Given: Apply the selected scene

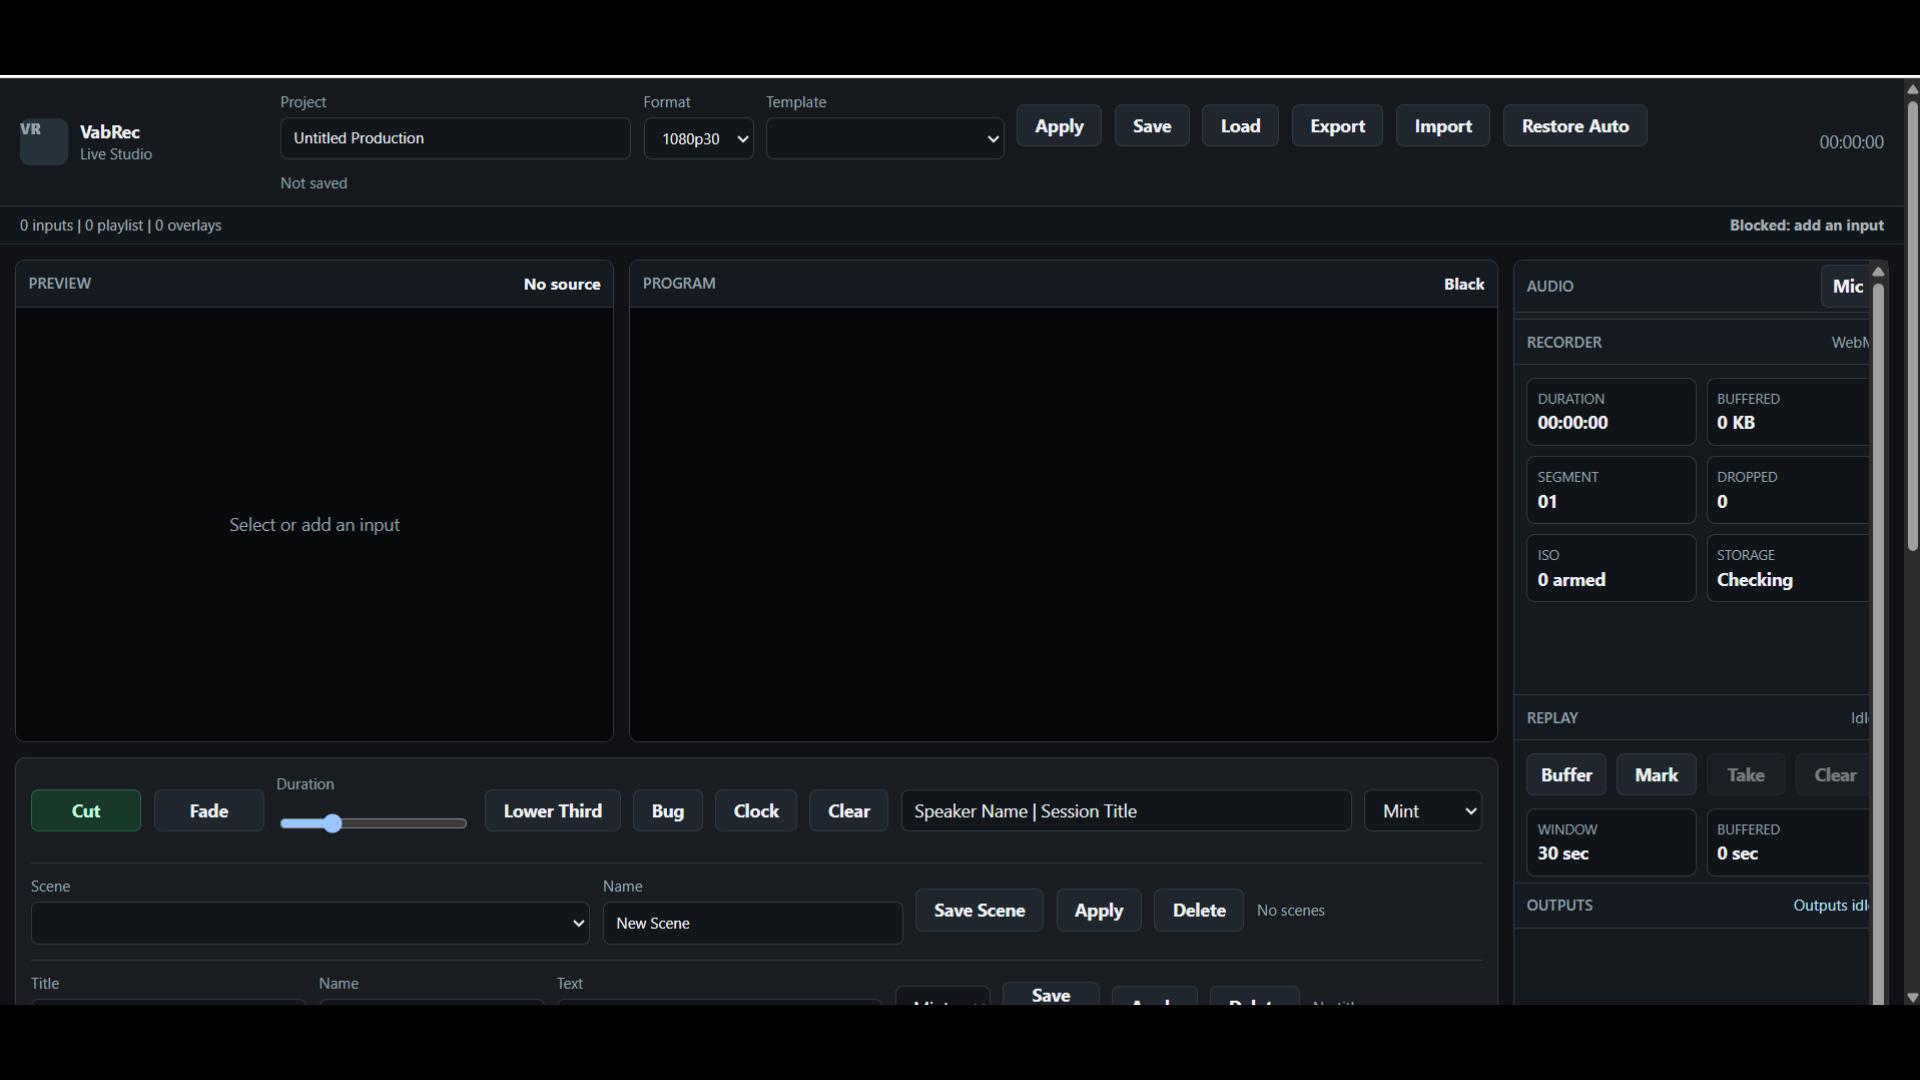Looking at the screenshot, I should click(x=1099, y=910).
